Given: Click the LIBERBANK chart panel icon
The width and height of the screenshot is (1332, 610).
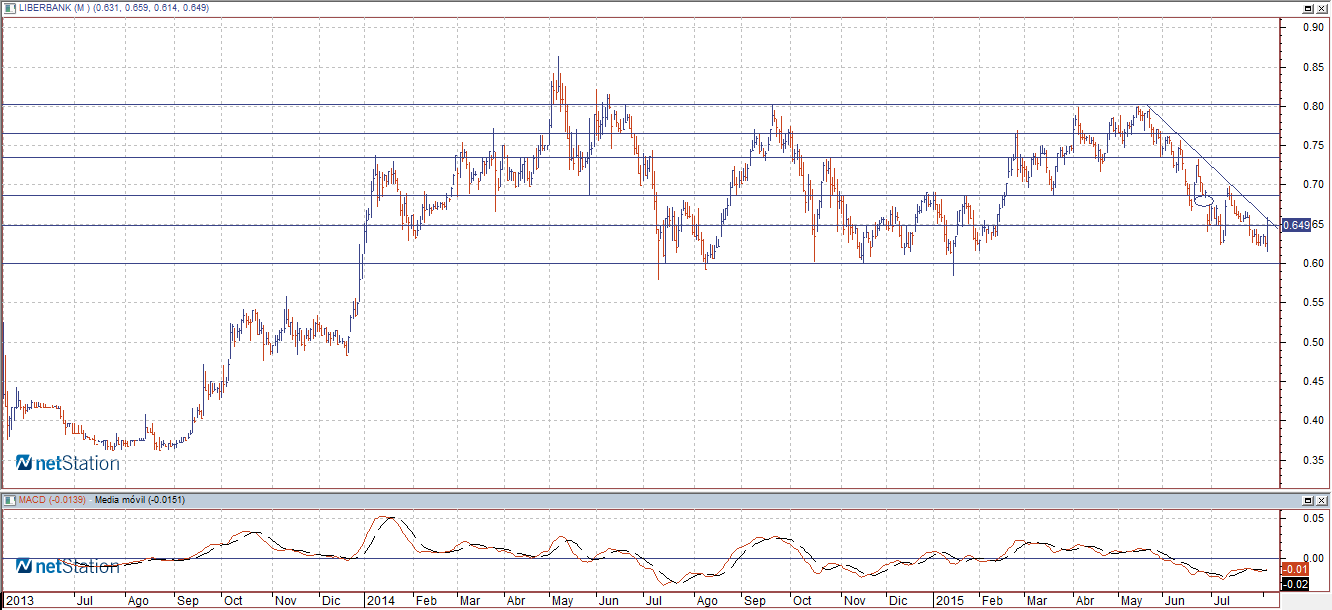Looking at the screenshot, I should [x=9, y=8].
